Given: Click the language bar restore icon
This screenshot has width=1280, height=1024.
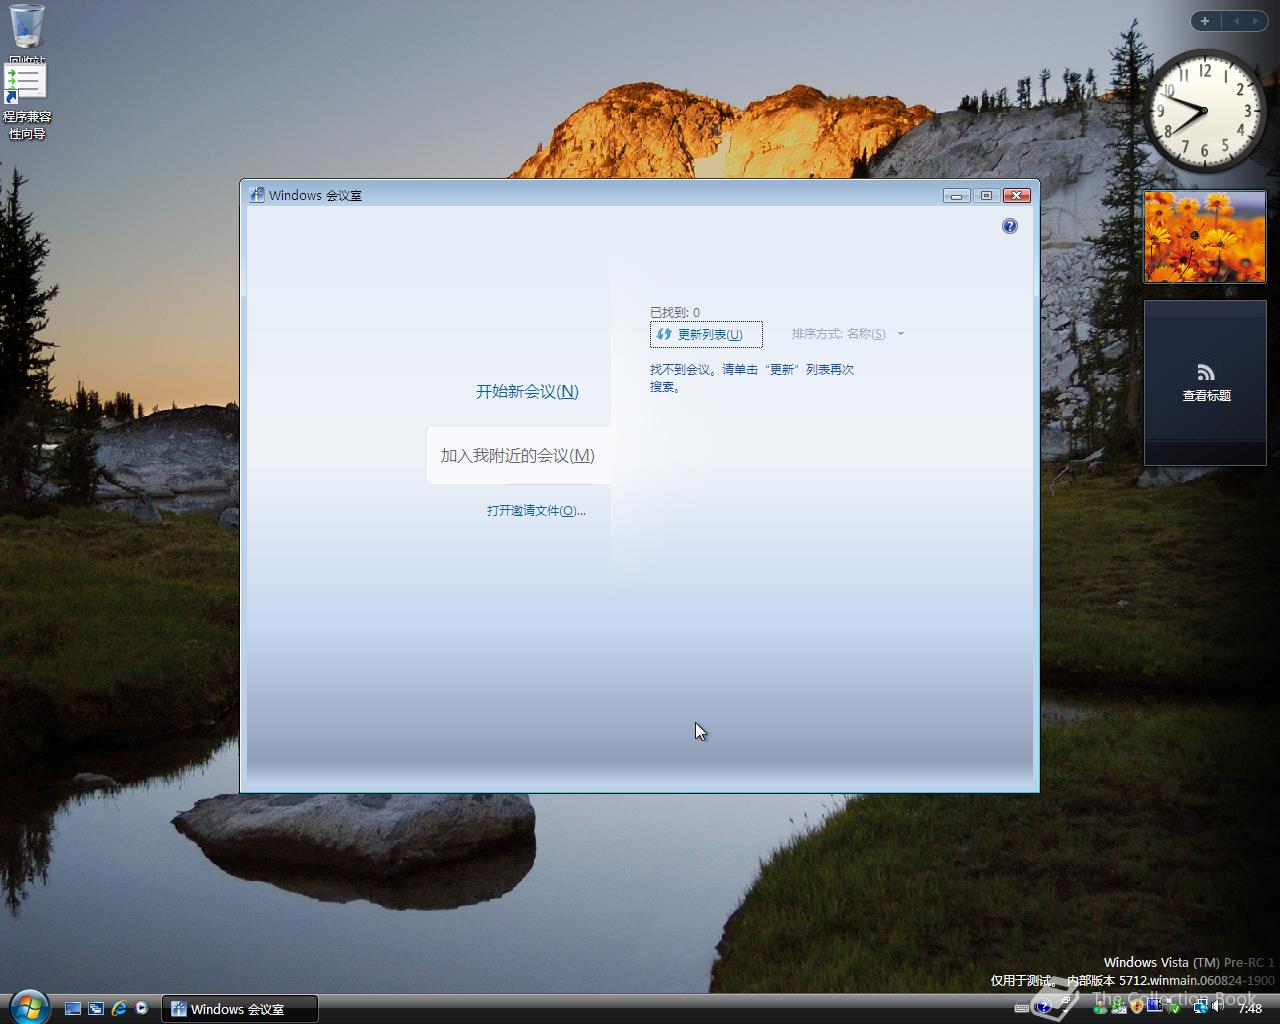Looking at the screenshot, I should tap(1066, 1000).
